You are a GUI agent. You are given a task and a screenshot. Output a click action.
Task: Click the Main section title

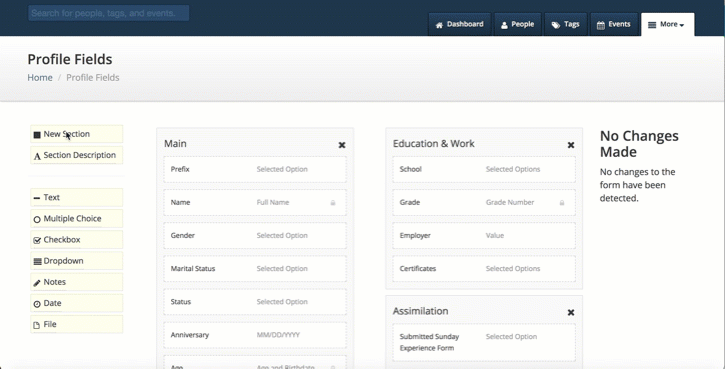click(175, 144)
